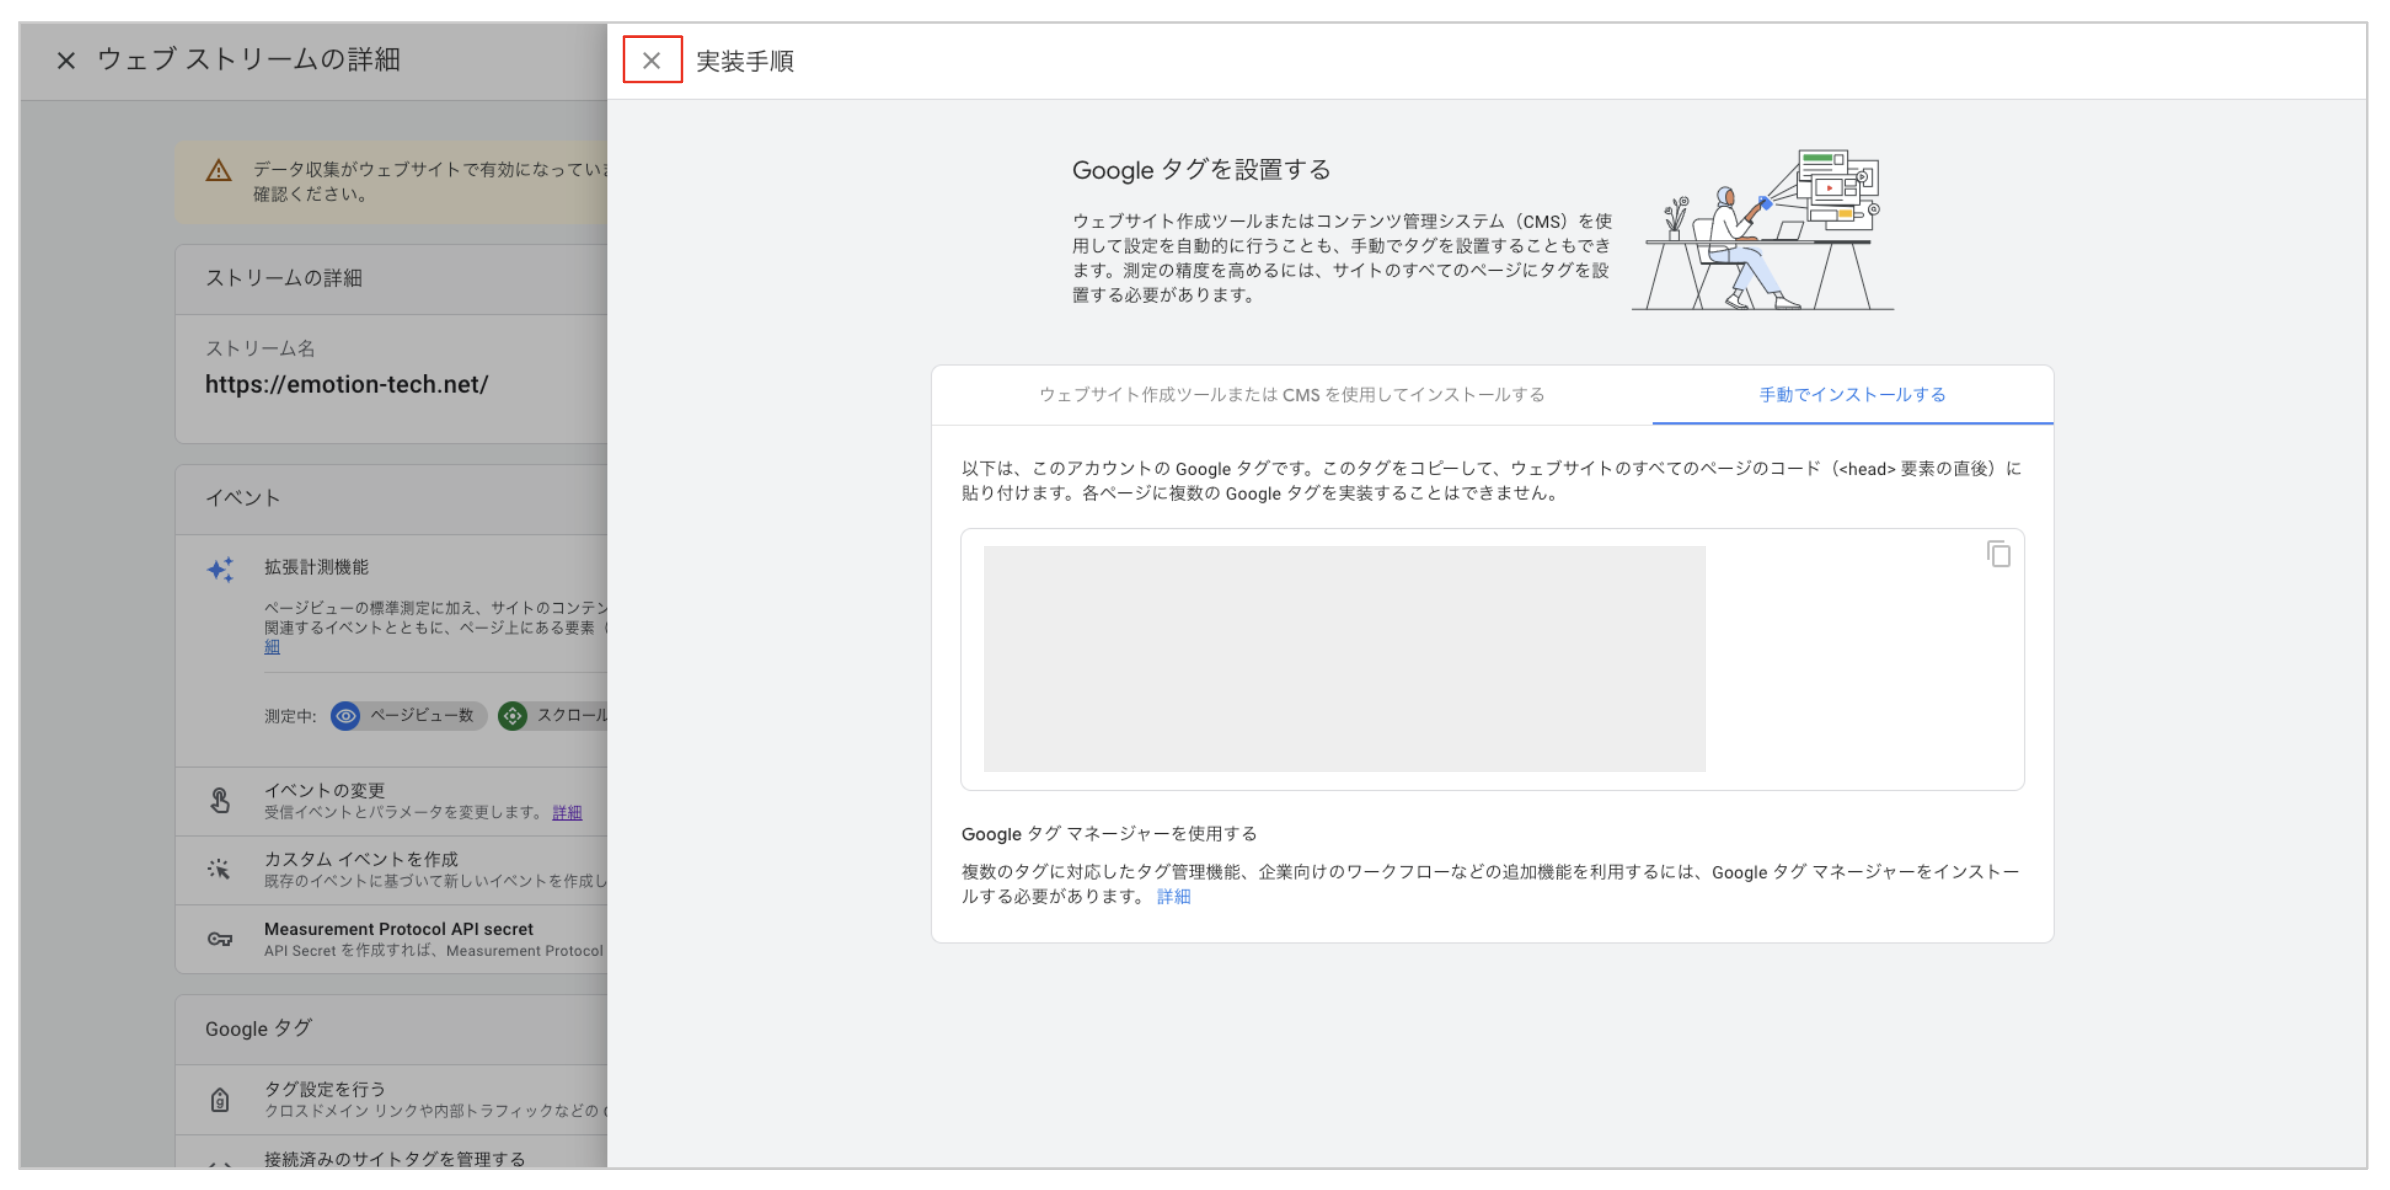Open タグ設定を行う row
2390x1190 pixels.
(x=392, y=1099)
